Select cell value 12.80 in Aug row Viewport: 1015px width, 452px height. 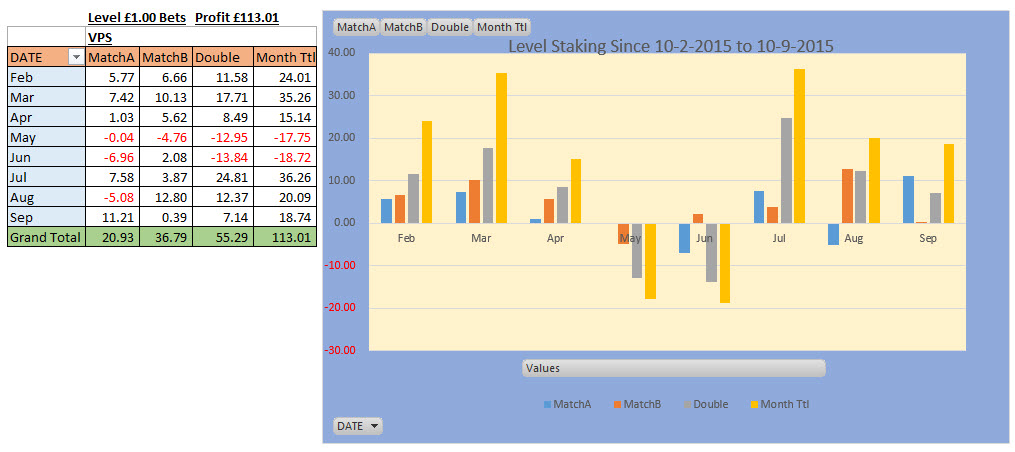165,198
